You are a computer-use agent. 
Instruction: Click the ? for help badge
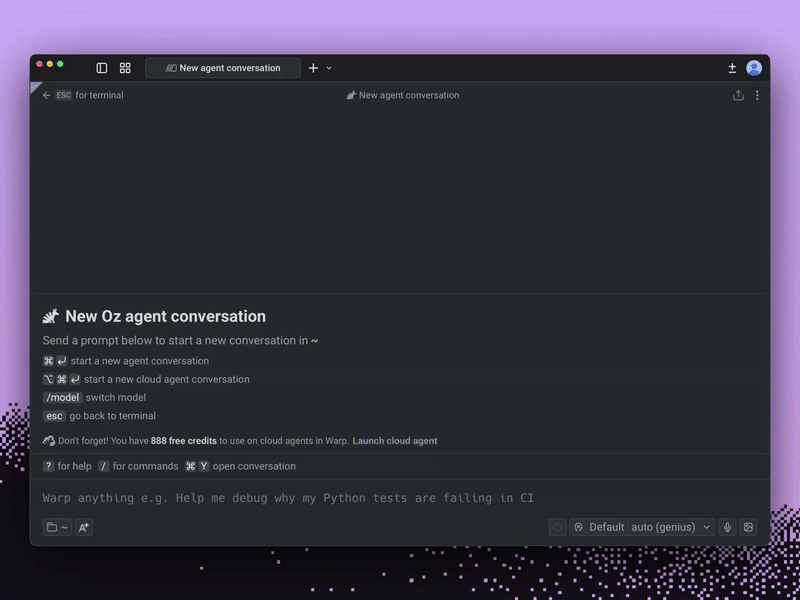pyautogui.click(x=48, y=466)
